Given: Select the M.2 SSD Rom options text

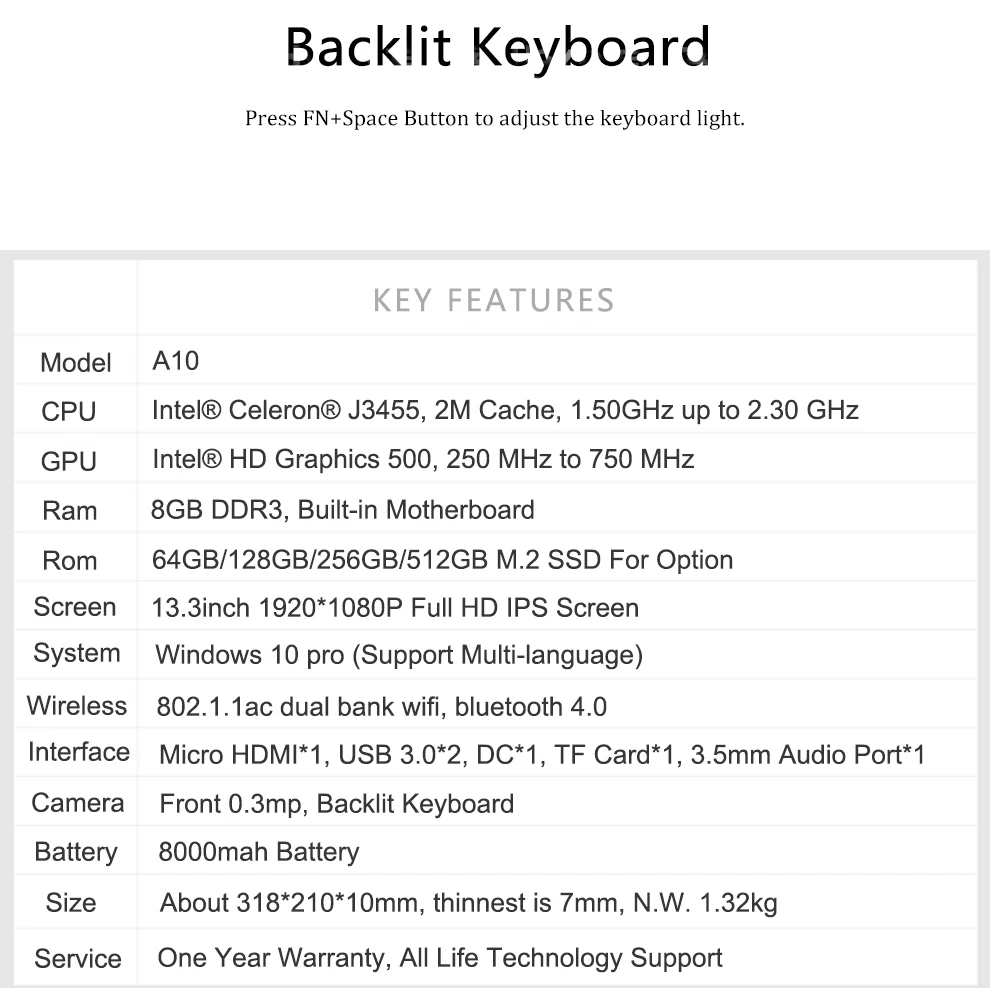Looking at the screenshot, I should (x=442, y=560).
